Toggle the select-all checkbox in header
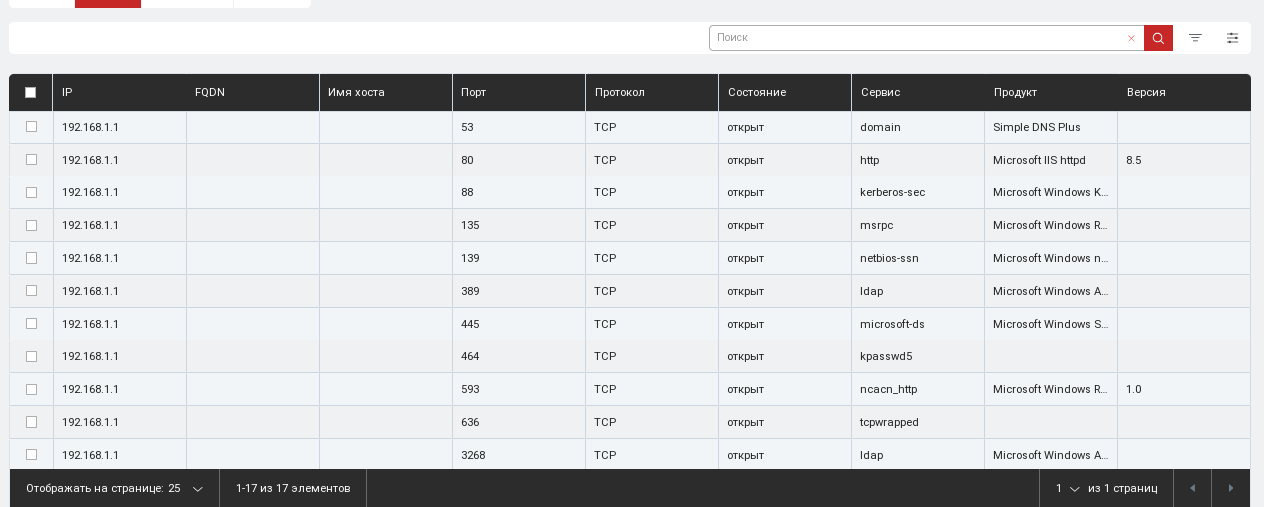 (x=31, y=92)
